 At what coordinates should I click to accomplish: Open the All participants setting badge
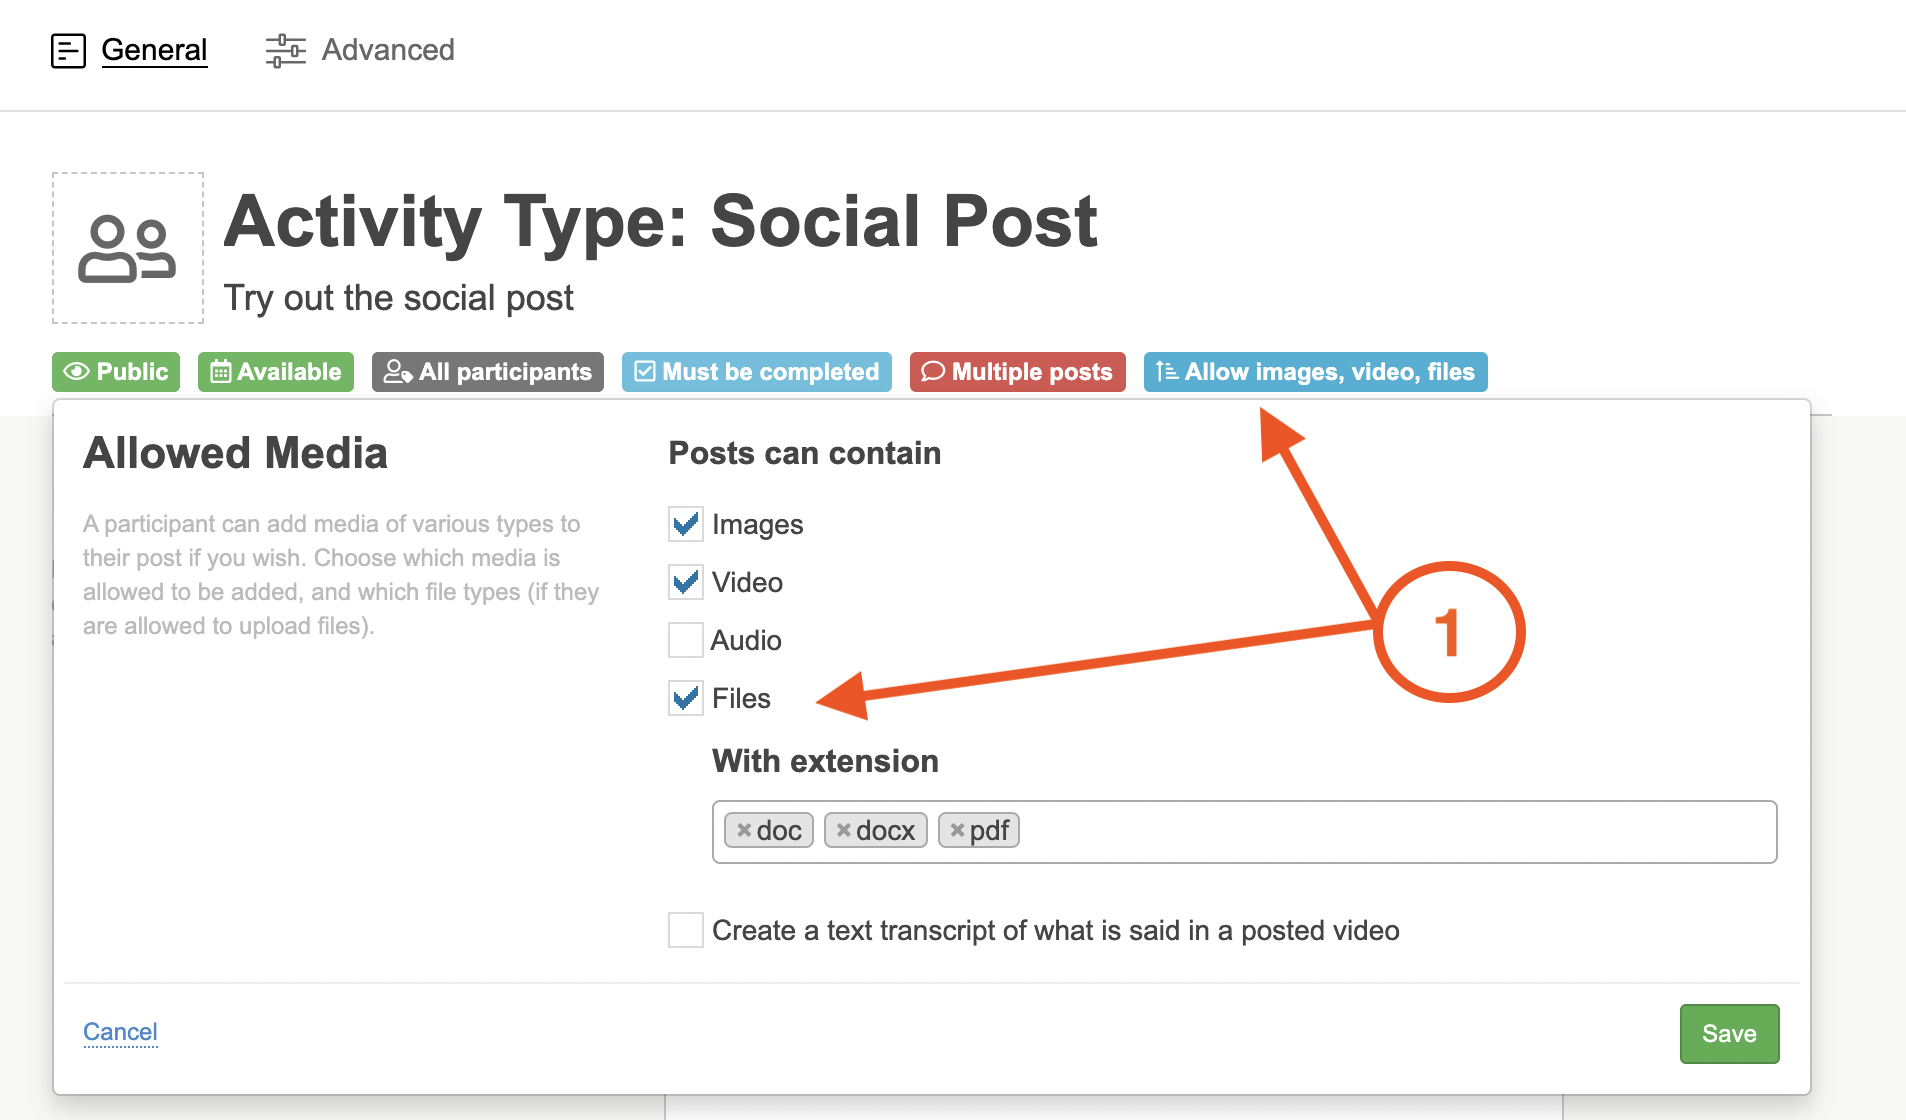pos(488,372)
